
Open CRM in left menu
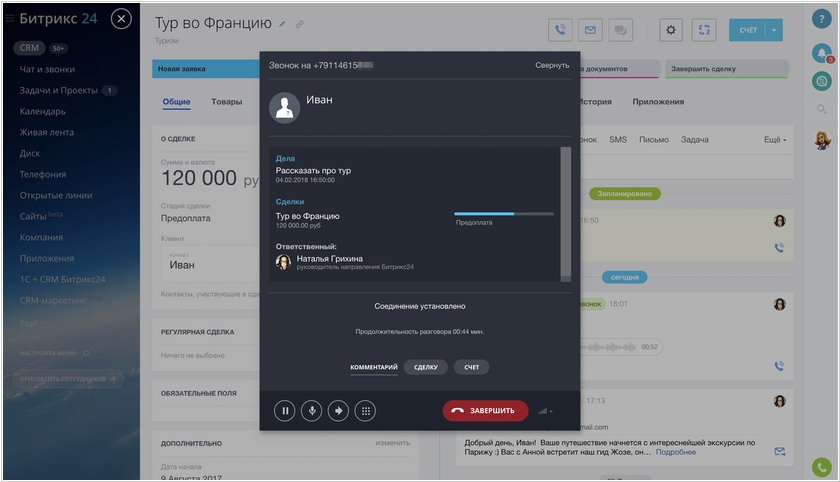point(29,48)
